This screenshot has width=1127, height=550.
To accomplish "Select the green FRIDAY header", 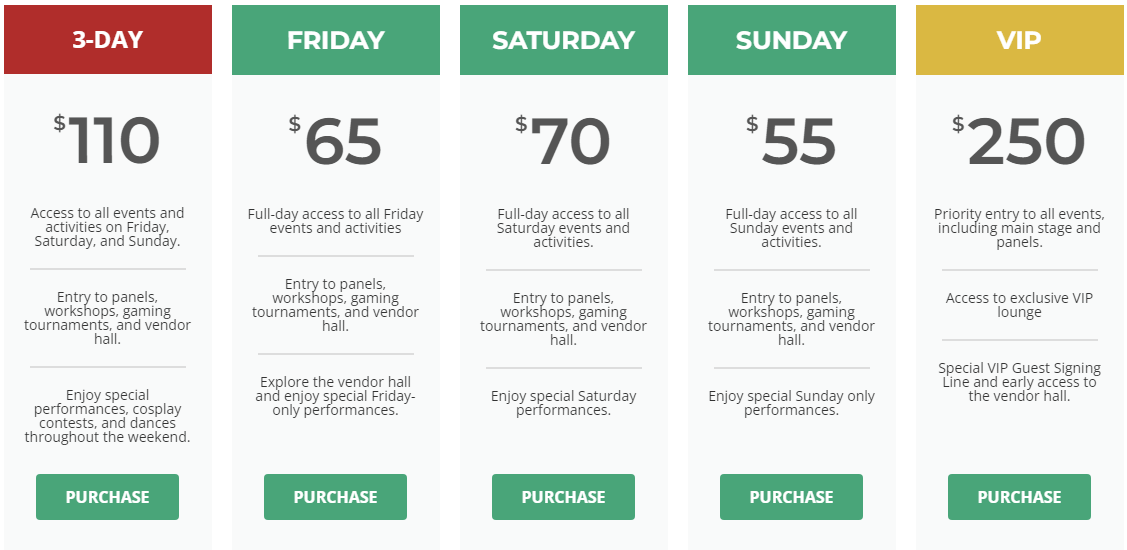I will pyautogui.click(x=336, y=40).
